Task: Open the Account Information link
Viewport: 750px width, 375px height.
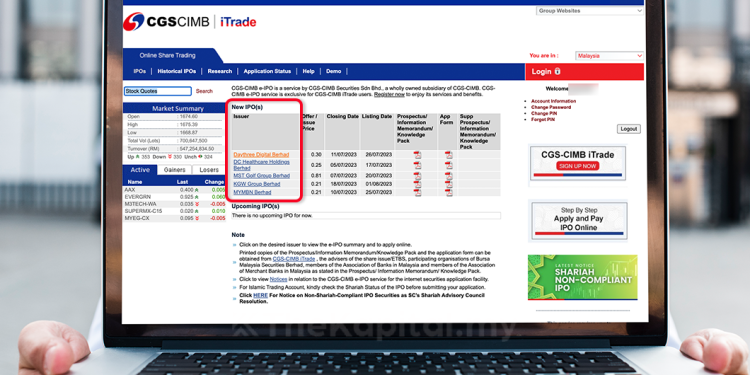Action: click(x=553, y=101)
